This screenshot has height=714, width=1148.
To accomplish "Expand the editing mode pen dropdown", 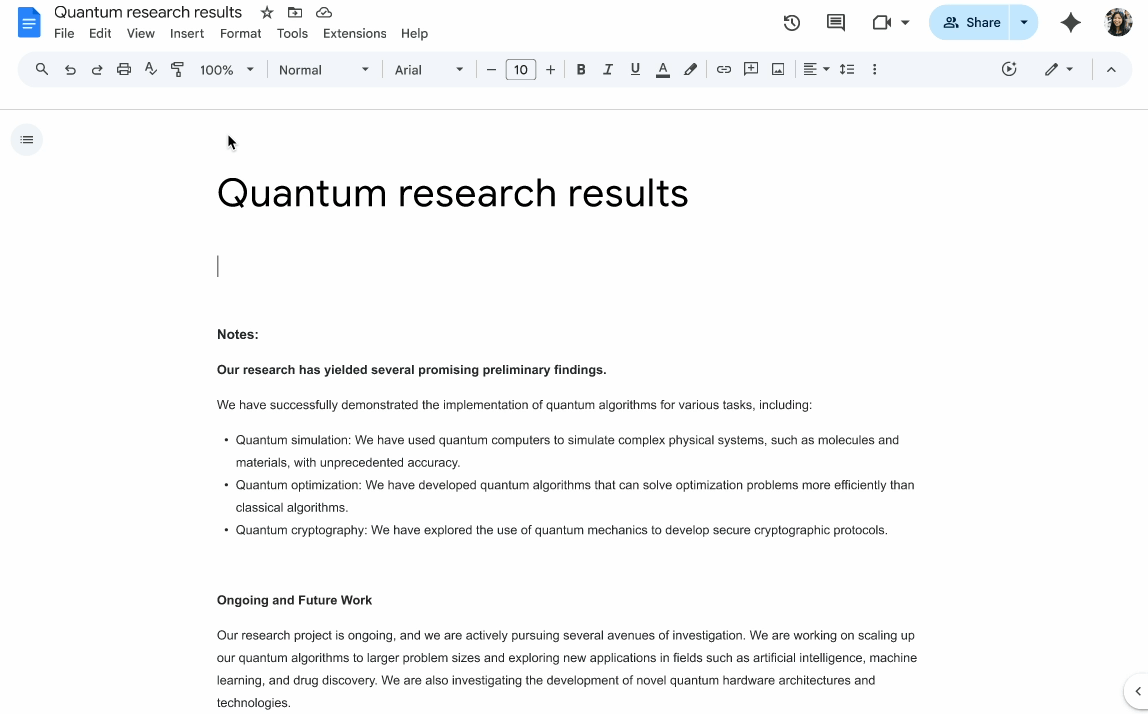I will tap(1071, 69).
